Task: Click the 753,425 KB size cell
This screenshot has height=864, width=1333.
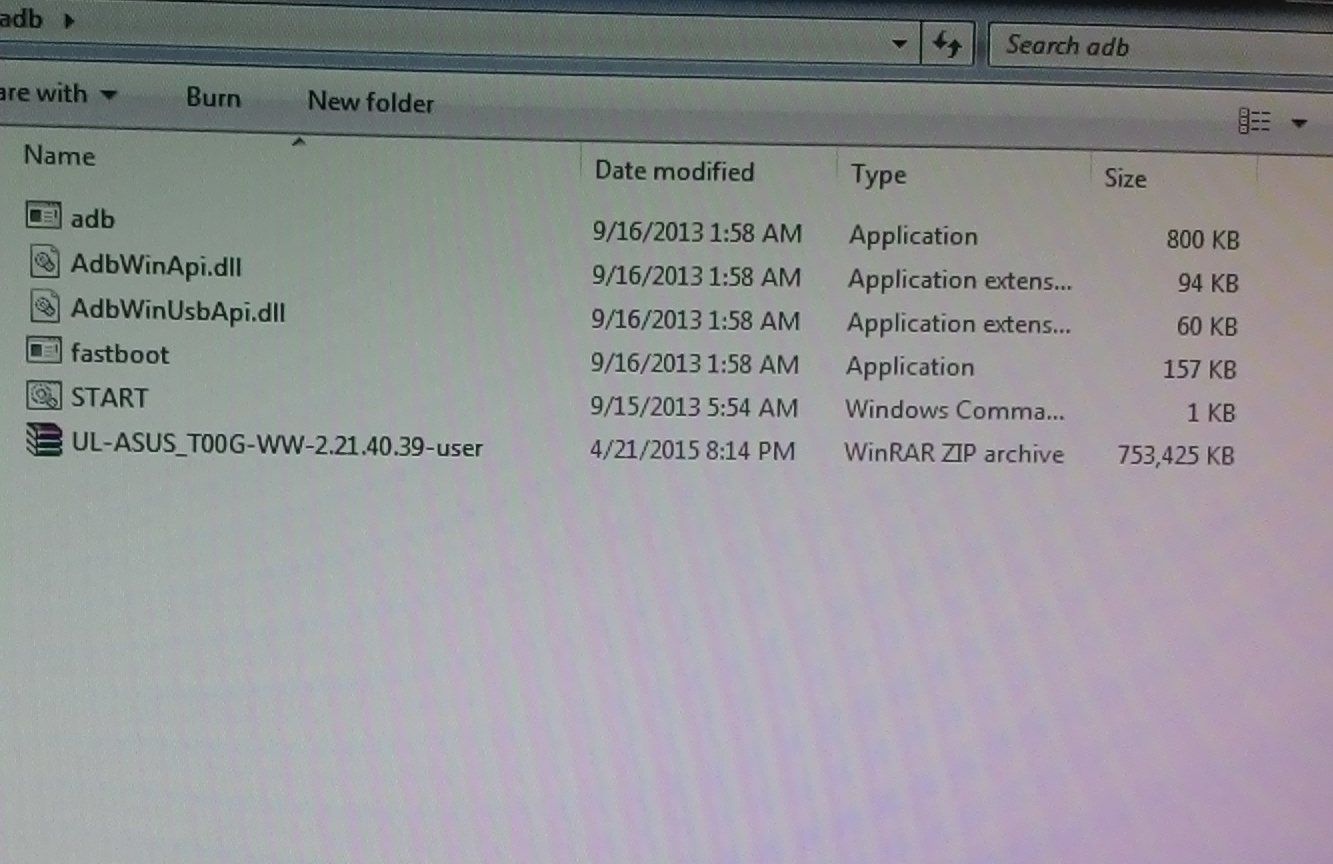Action: coord(1176,456)
